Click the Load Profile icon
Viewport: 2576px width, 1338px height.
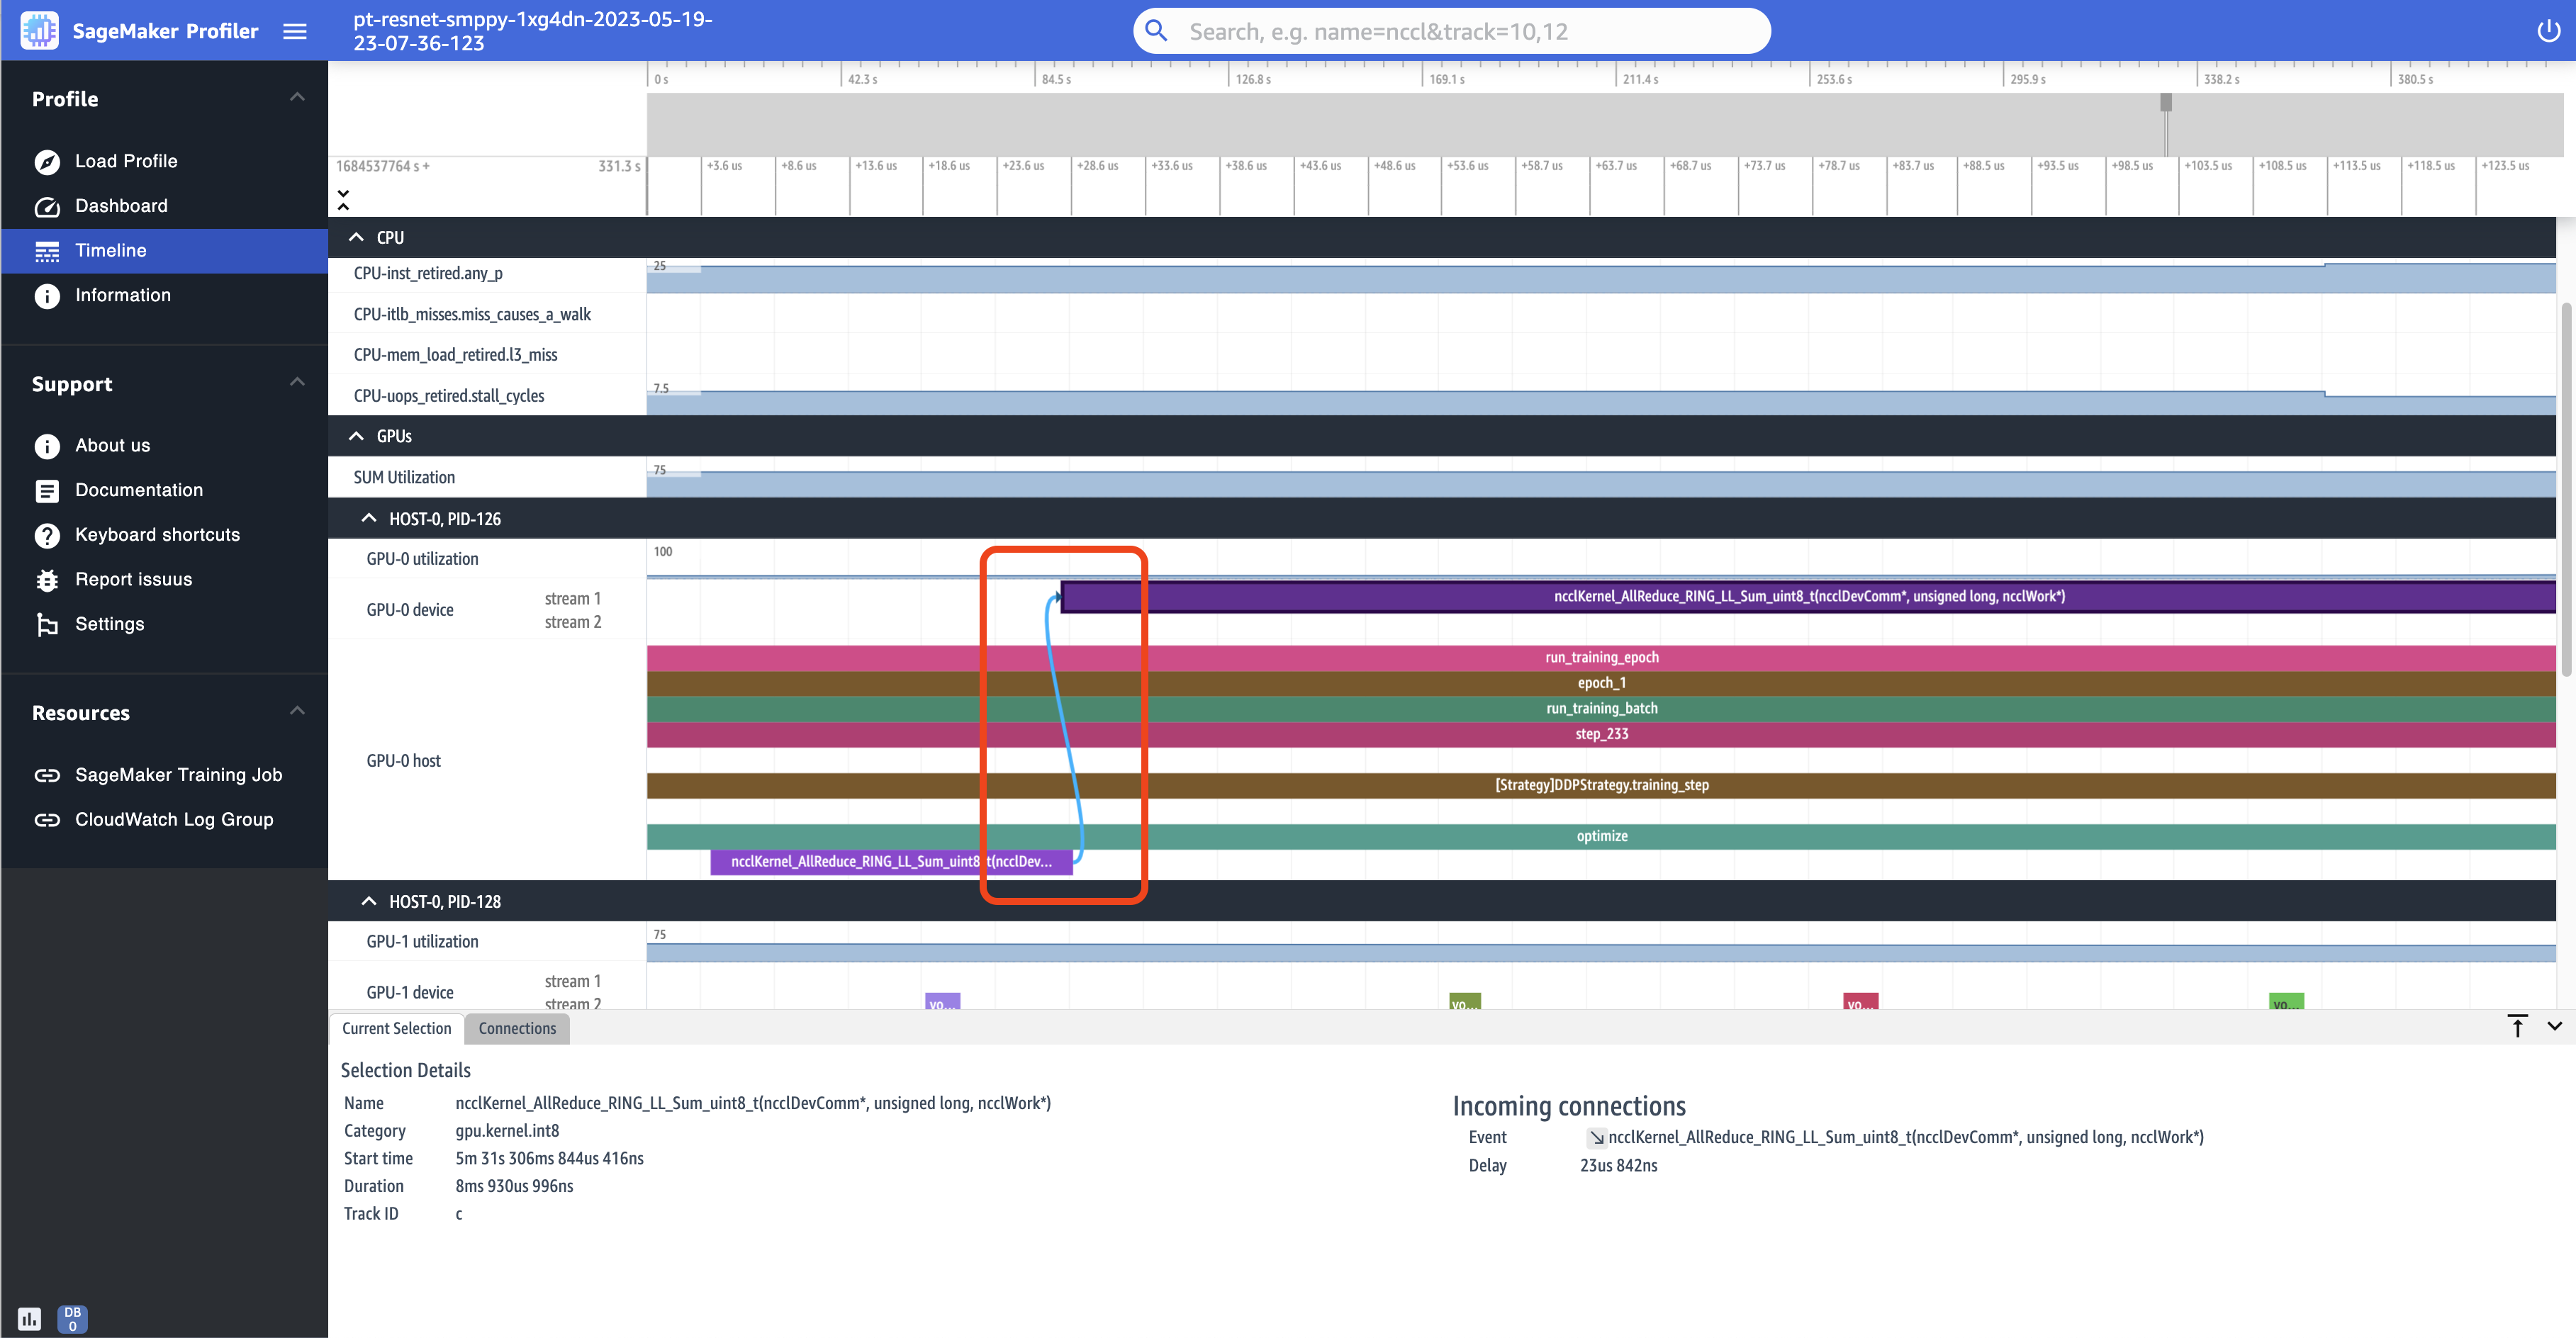pyautogui.click(x=46, y=160)
